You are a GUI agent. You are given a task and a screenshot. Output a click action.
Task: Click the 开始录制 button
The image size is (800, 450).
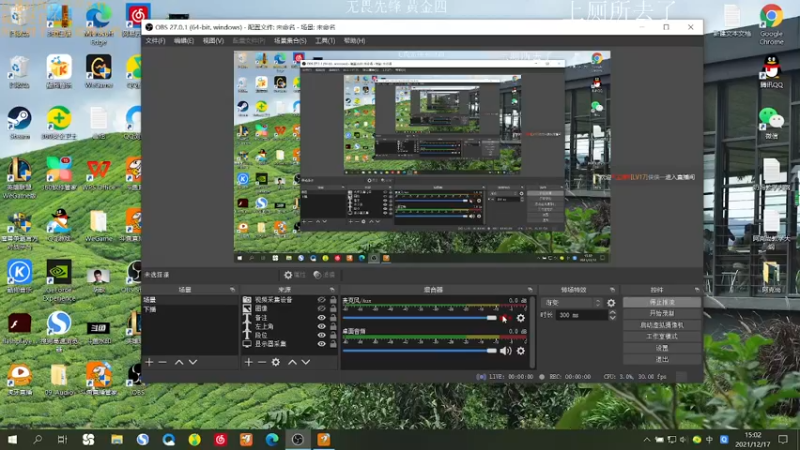tap(662, 313)
